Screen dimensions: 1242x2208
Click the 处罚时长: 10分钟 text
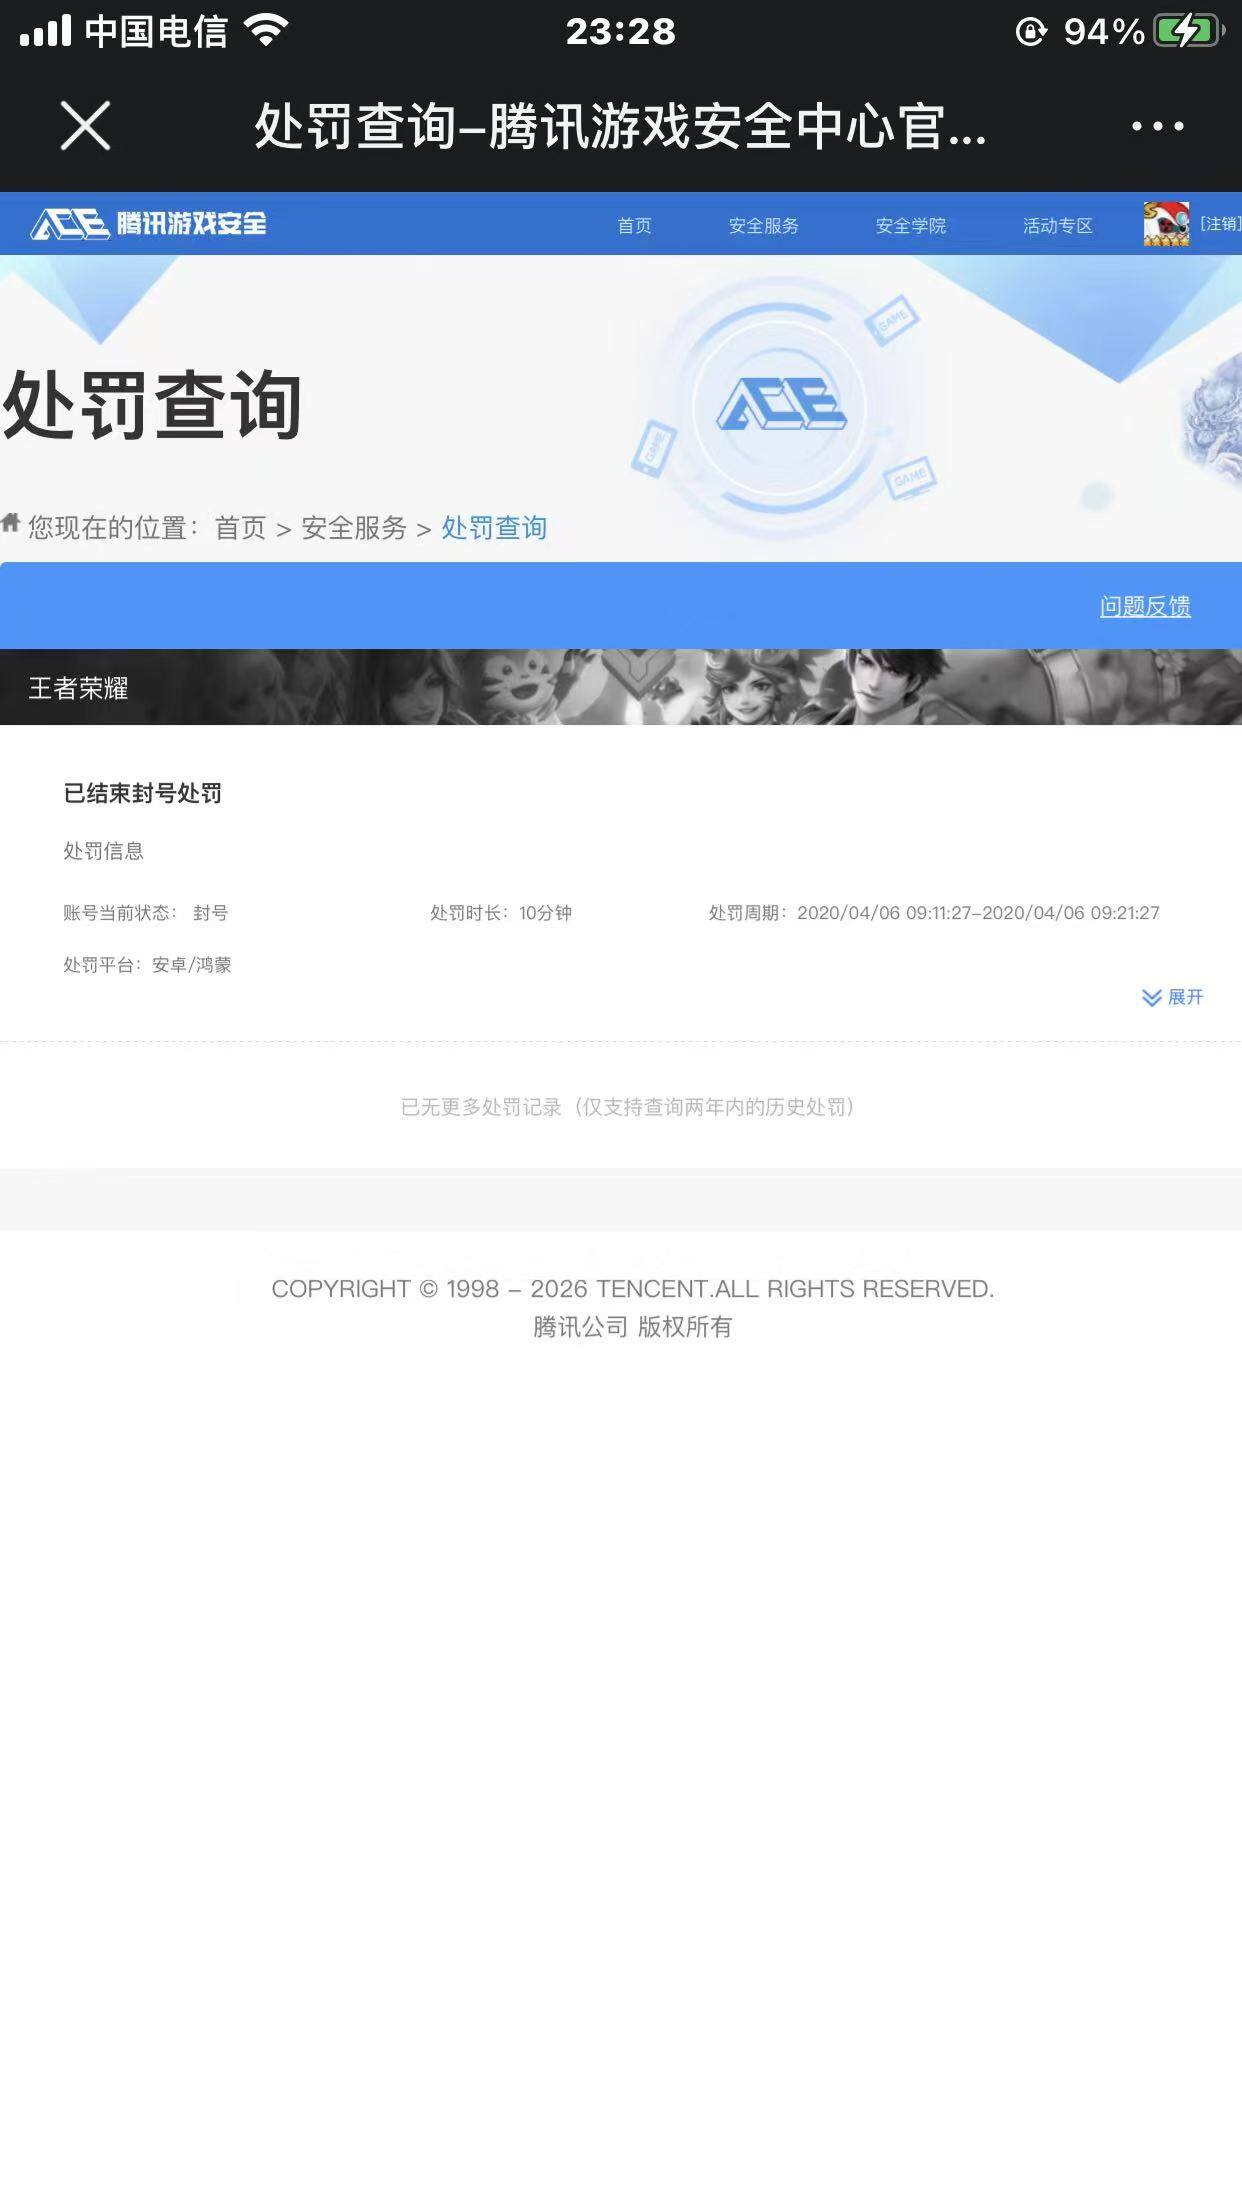tap(501, 913)
